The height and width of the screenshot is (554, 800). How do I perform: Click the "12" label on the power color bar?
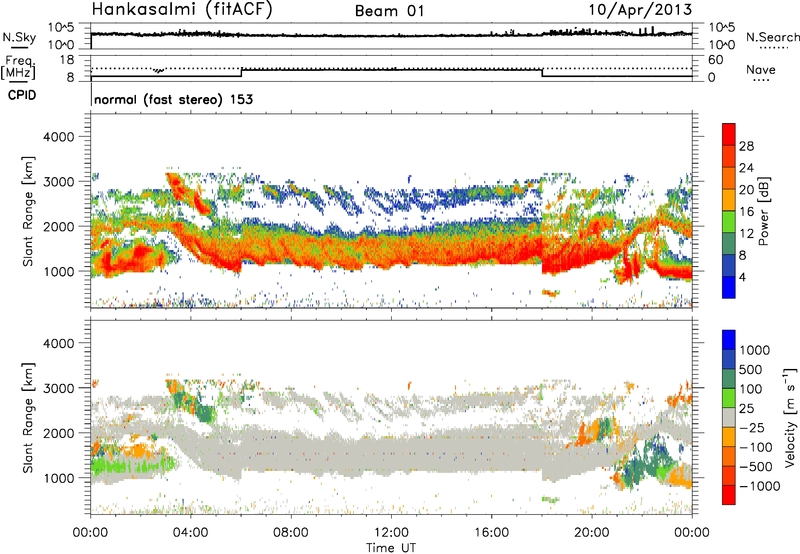[x=746, y=233]
